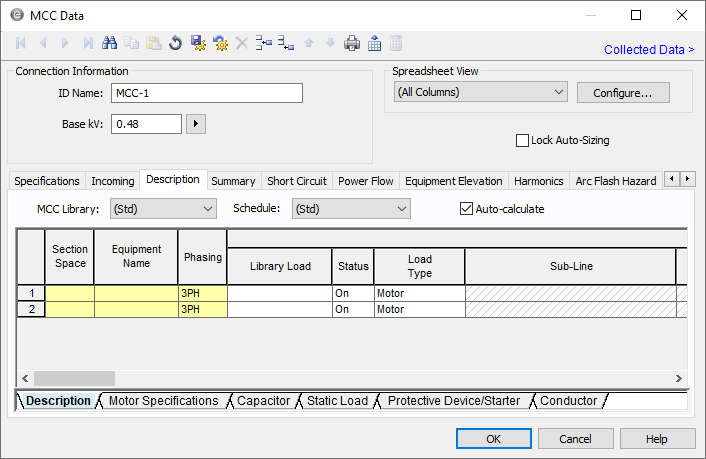Open the Short Circuit tab

297,181
